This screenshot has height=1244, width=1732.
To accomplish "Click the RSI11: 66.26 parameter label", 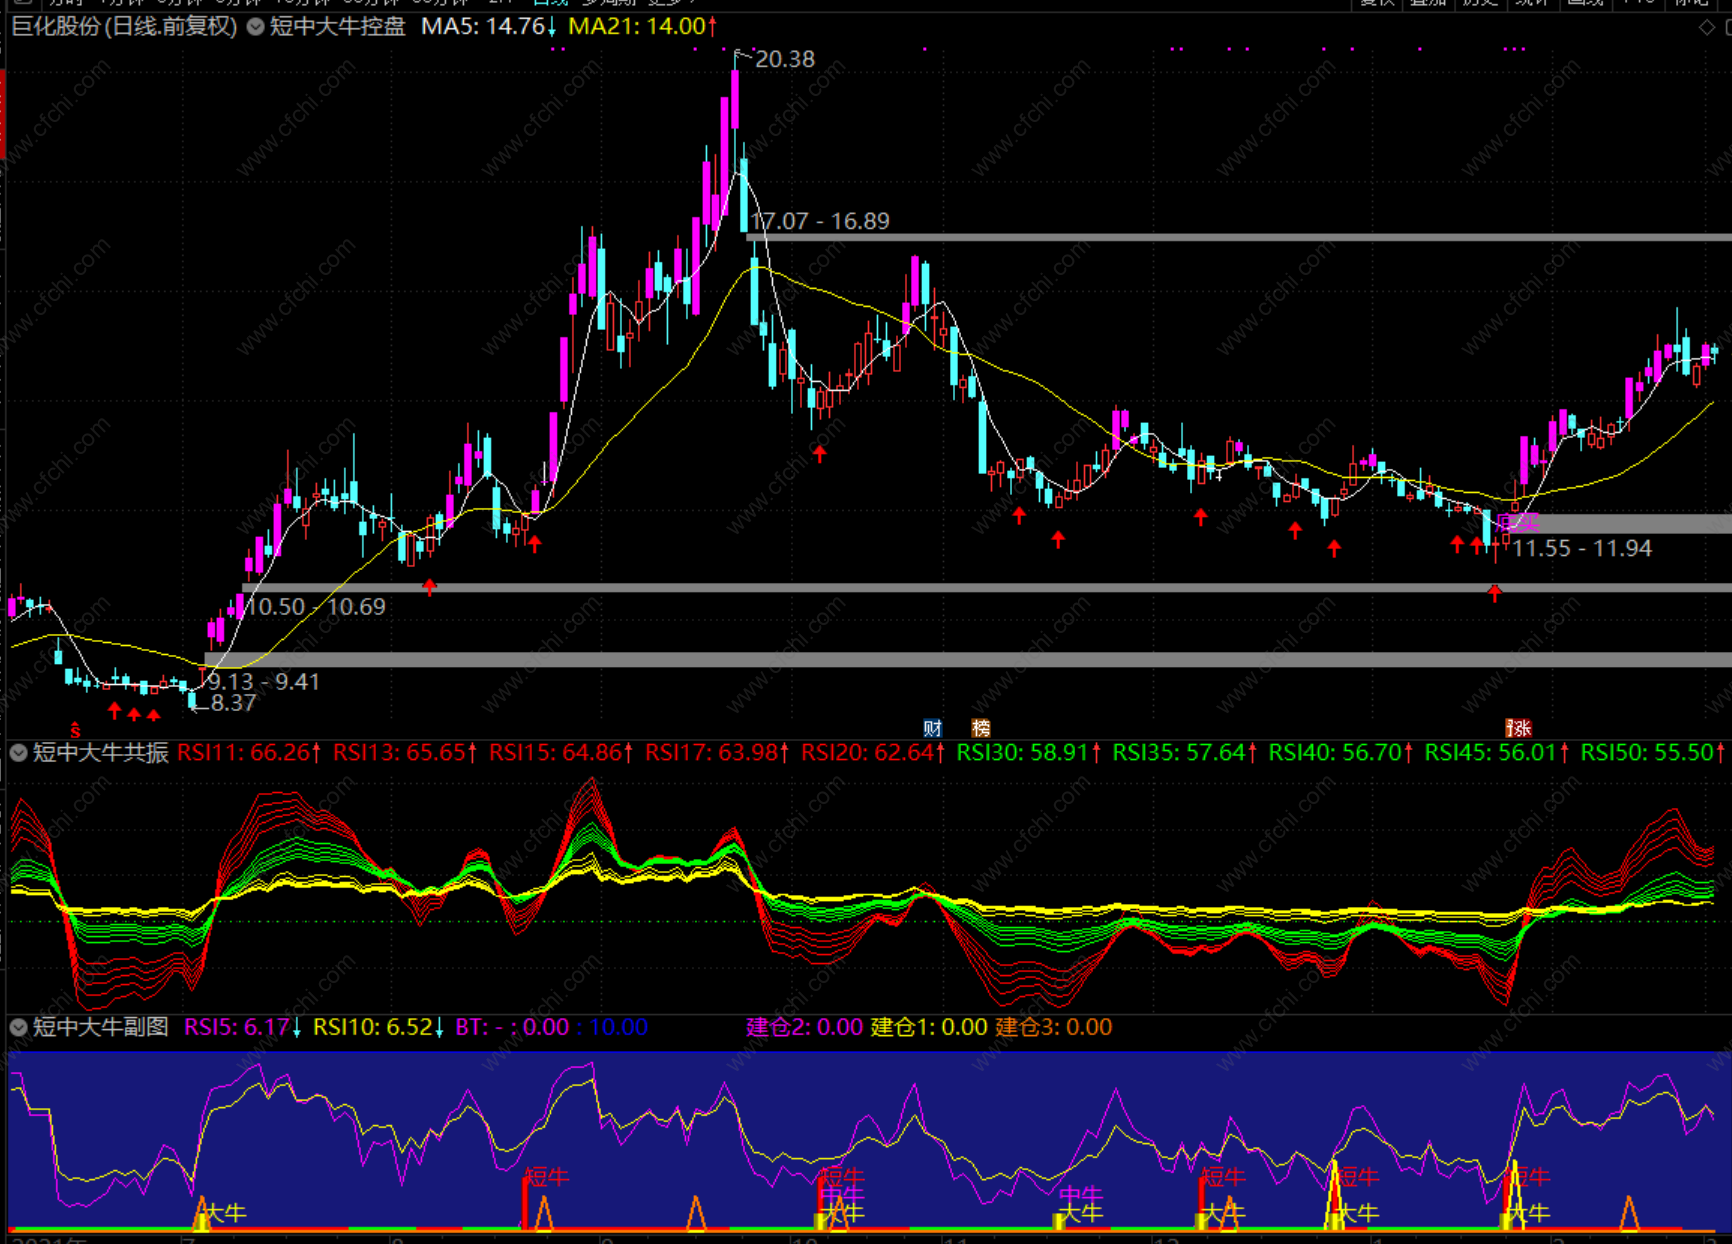I will (249, 753).
